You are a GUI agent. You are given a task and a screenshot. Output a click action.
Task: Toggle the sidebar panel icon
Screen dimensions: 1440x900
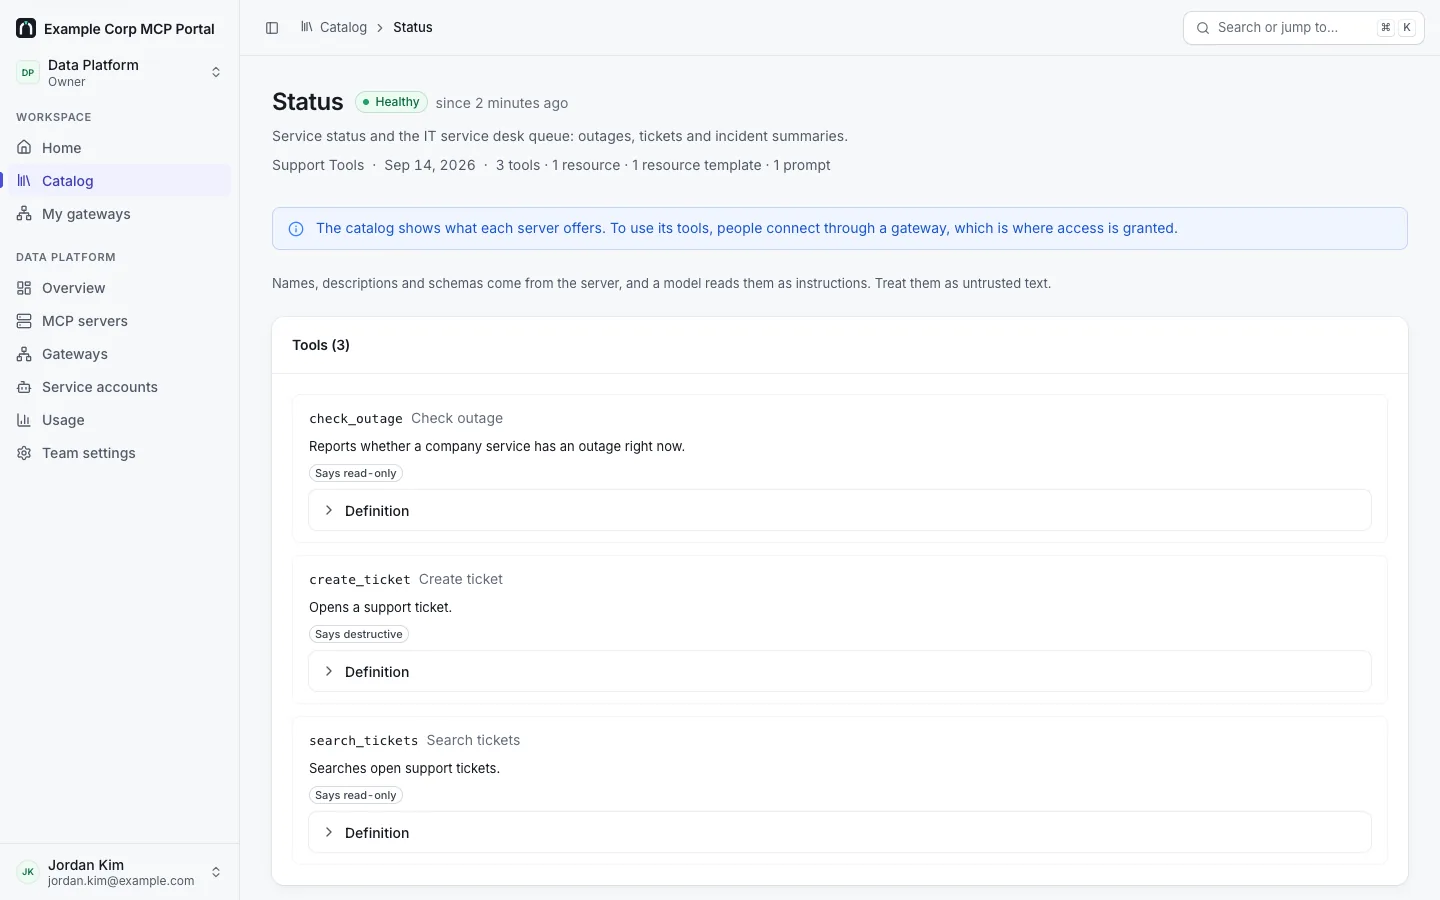coord(272,28)
